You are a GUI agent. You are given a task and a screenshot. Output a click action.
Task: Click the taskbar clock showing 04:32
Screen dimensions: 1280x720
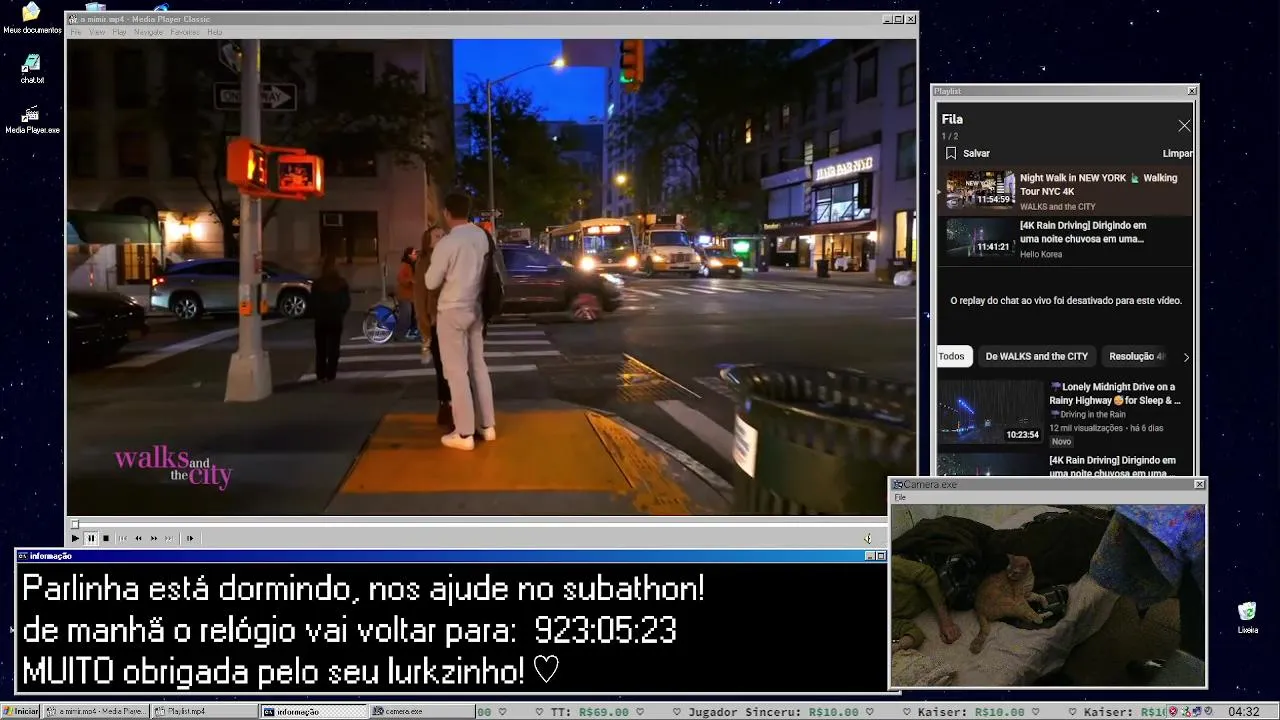coord(1243,712)
